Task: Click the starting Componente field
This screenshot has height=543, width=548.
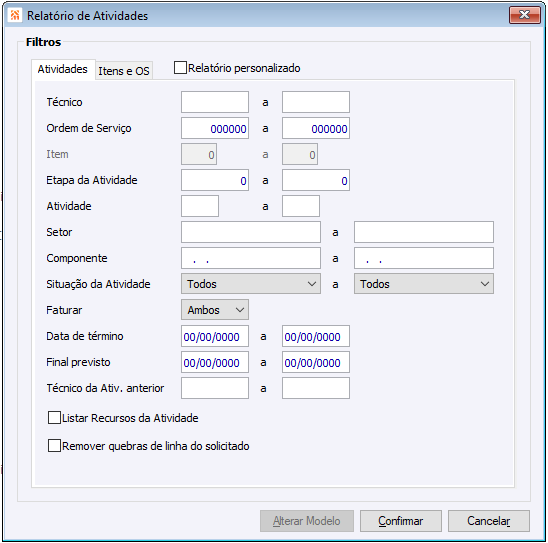Action: click(251, 258)
